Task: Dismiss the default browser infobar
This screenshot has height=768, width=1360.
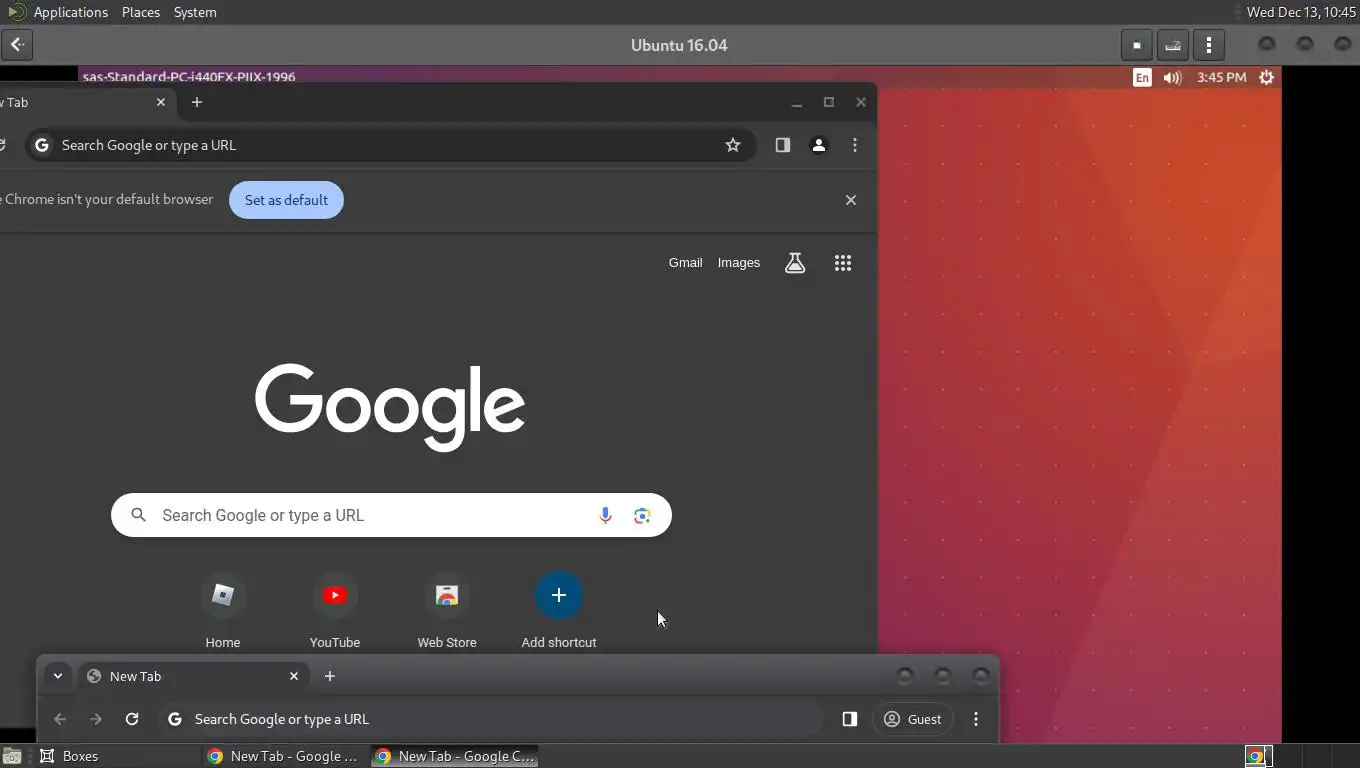Action: pyautogui.click(x=851, y=200)
